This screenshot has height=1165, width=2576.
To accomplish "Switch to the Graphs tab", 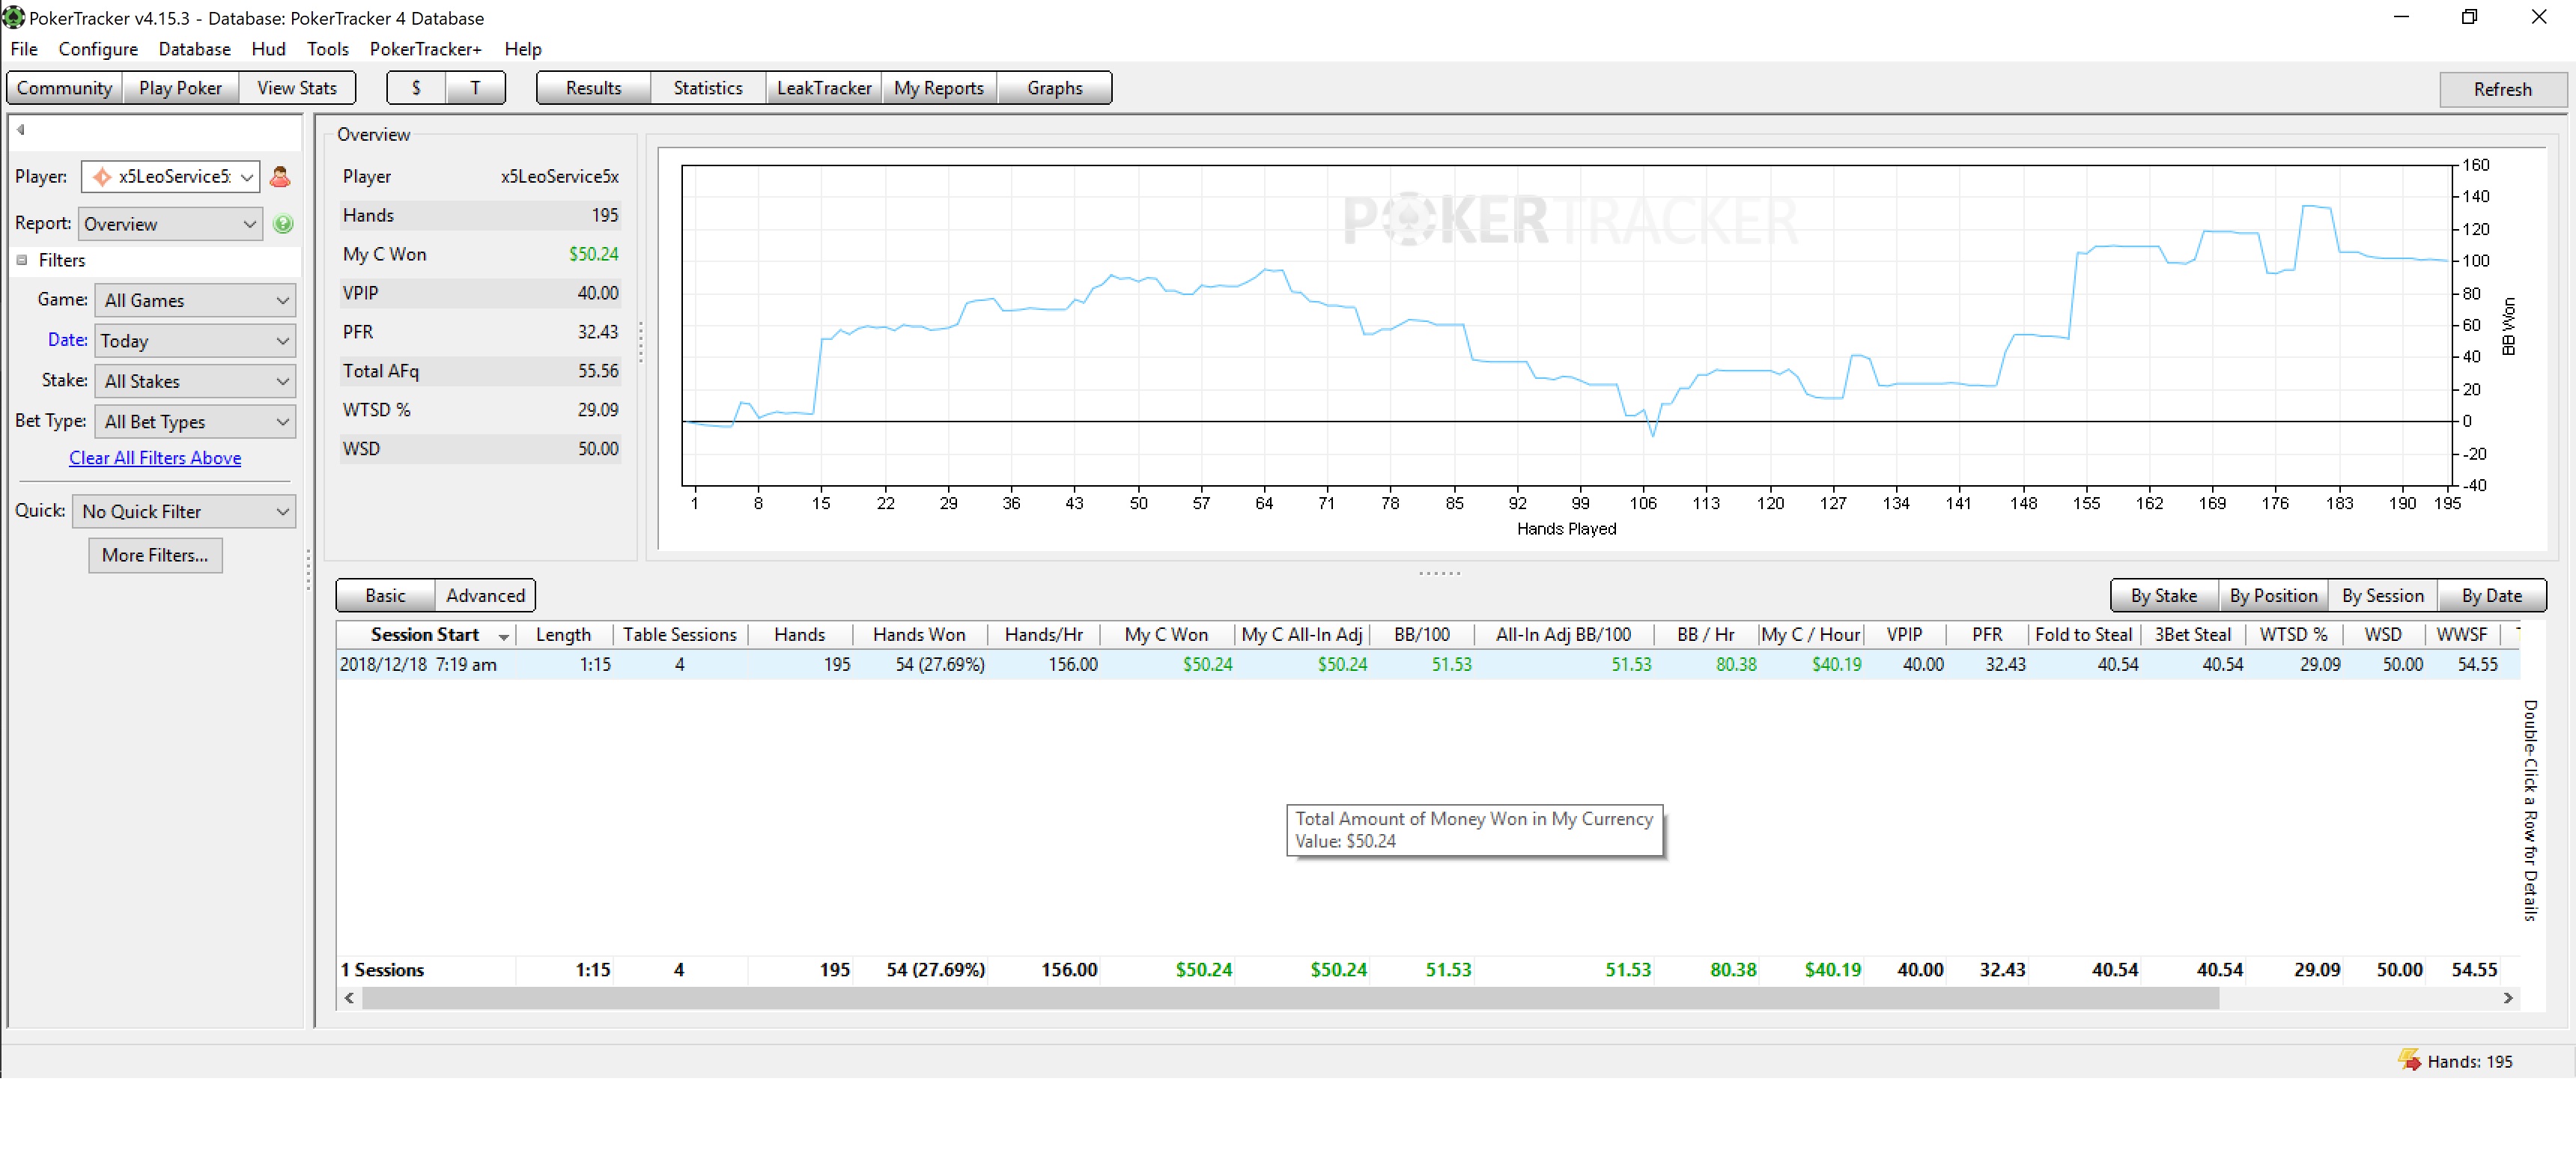I will point(1055,88).
